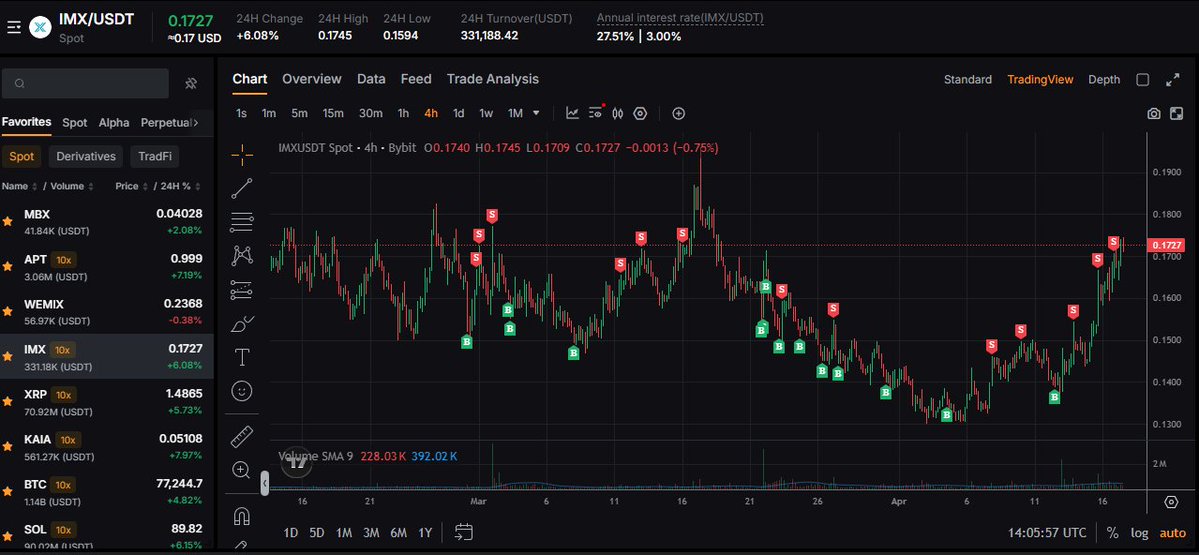
Task: Select the Text annotation tool
Action: (242, 357)
